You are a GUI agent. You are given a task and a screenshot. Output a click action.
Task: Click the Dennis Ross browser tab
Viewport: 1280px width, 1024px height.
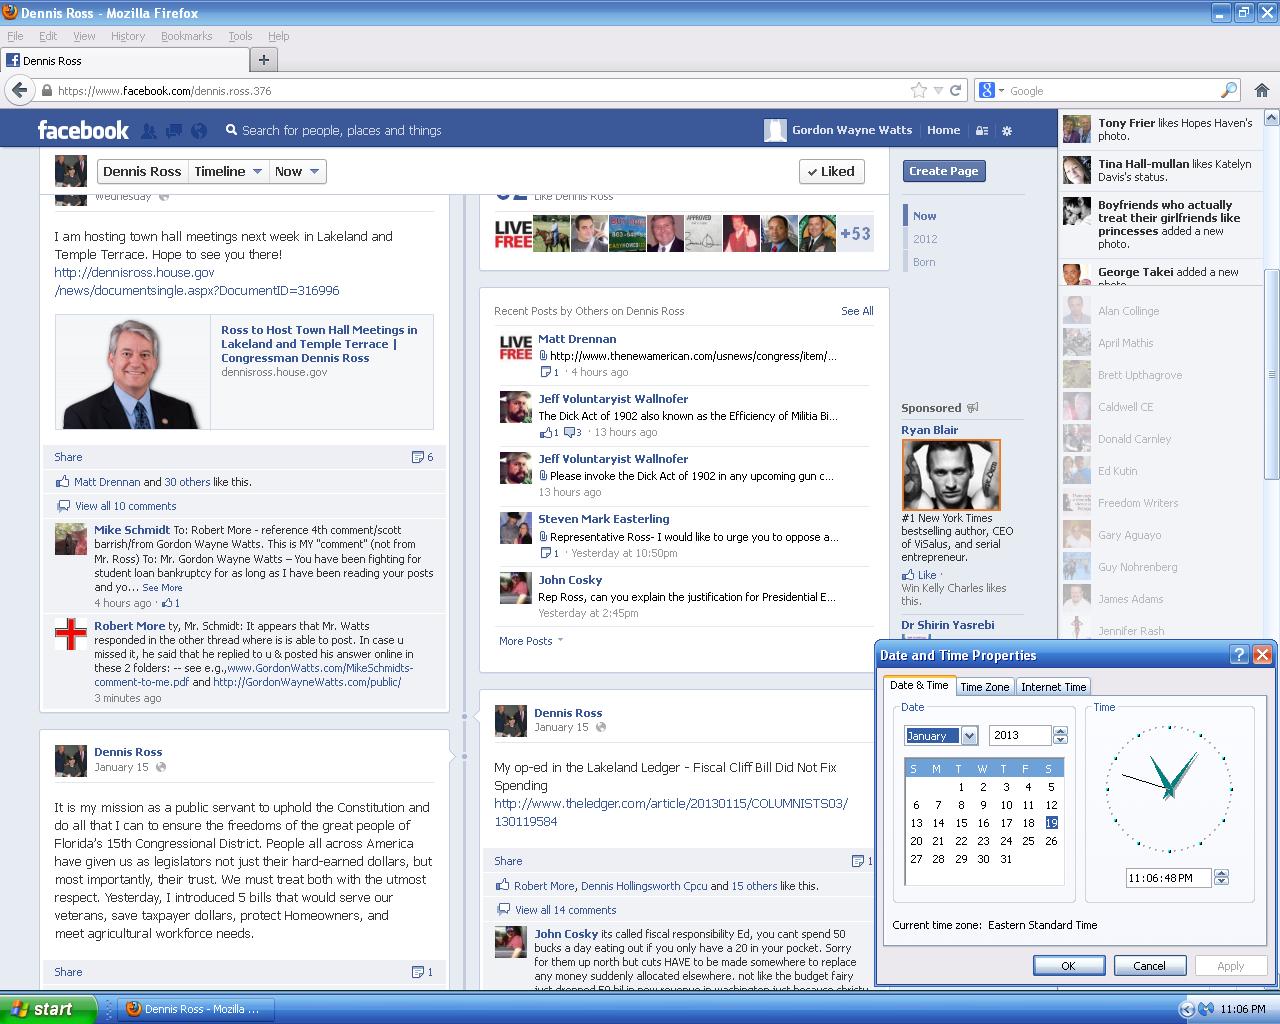(x=124, y=60)
